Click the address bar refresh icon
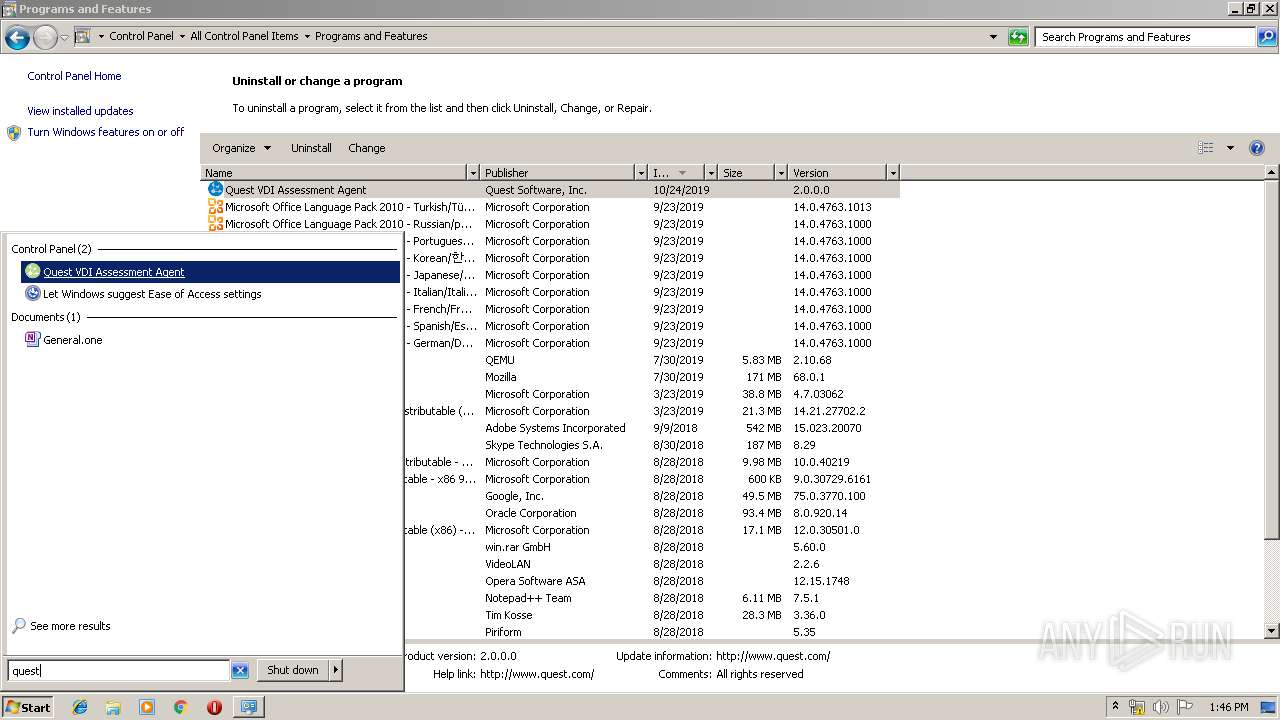Screen dimensions: 1280x720 point(1018,37)
